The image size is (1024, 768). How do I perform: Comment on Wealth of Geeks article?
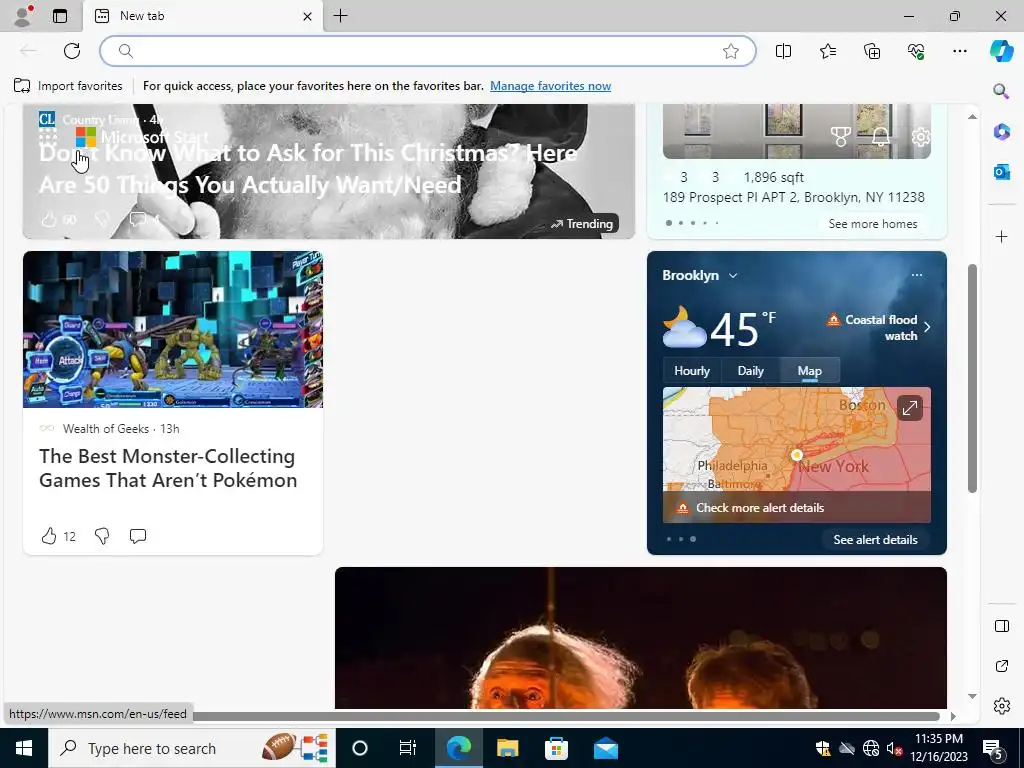point(138,536)
